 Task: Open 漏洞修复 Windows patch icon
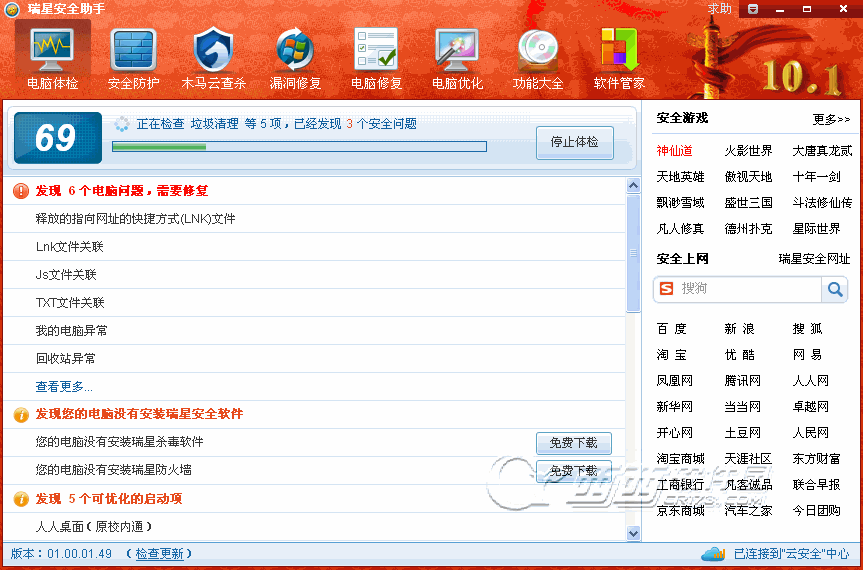(295, 50)
